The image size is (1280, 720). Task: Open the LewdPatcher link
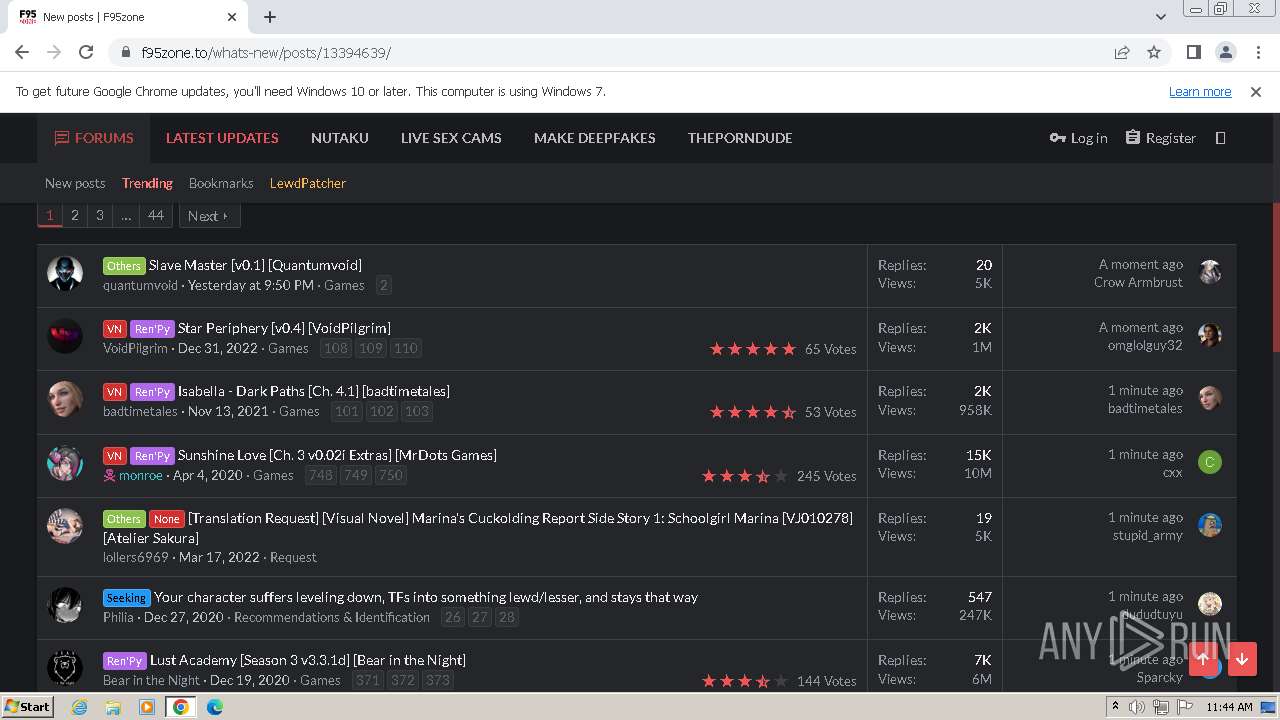[x=308, y=183]
